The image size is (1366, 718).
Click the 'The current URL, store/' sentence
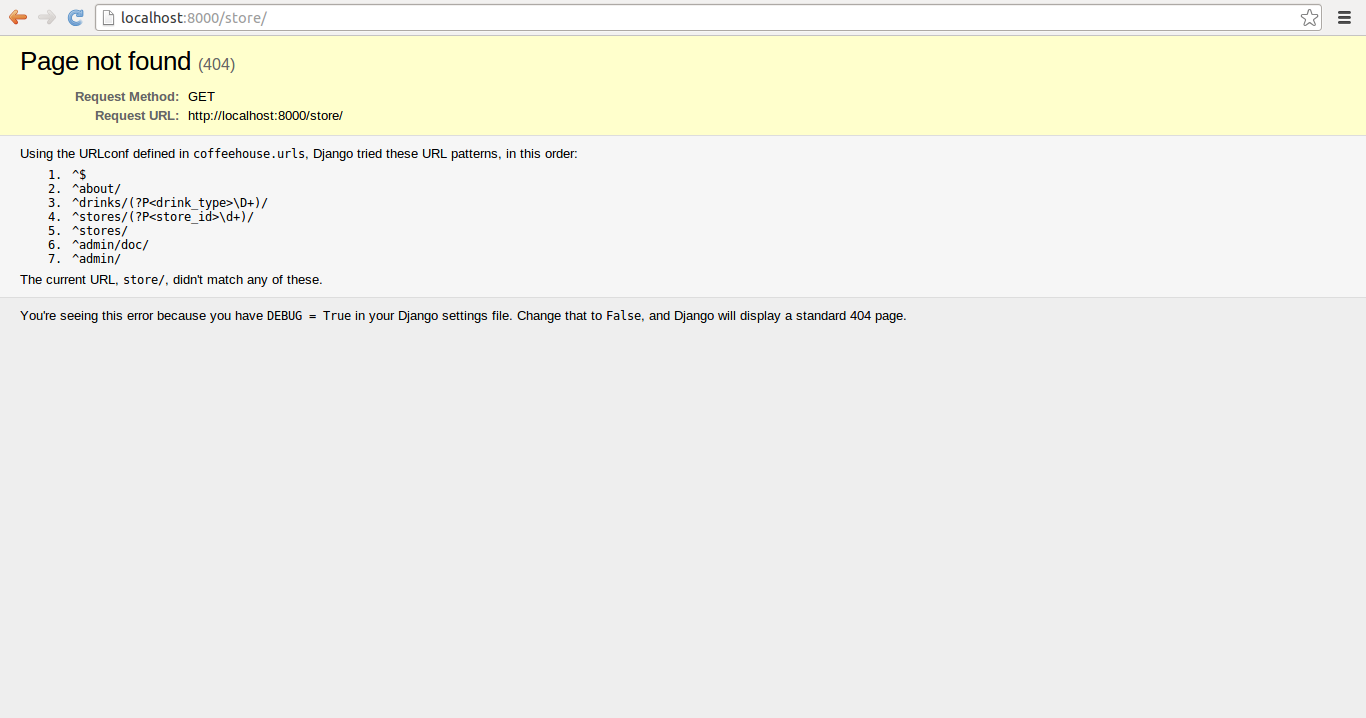click(x=171, y=280)
